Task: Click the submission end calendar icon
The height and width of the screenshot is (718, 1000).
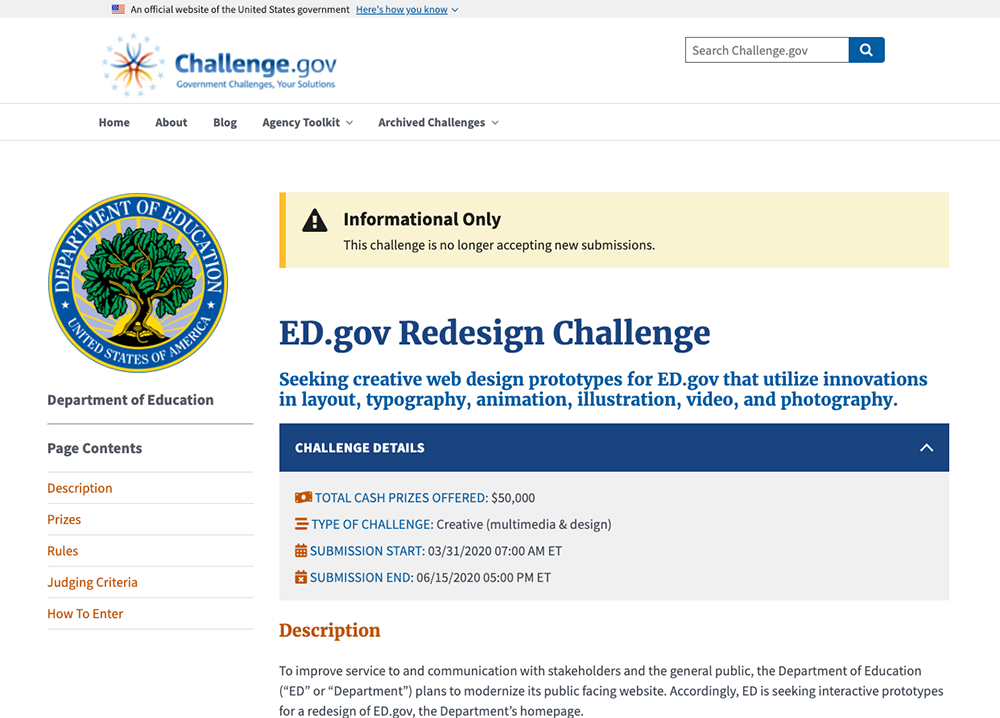Action: pos(301,577)
